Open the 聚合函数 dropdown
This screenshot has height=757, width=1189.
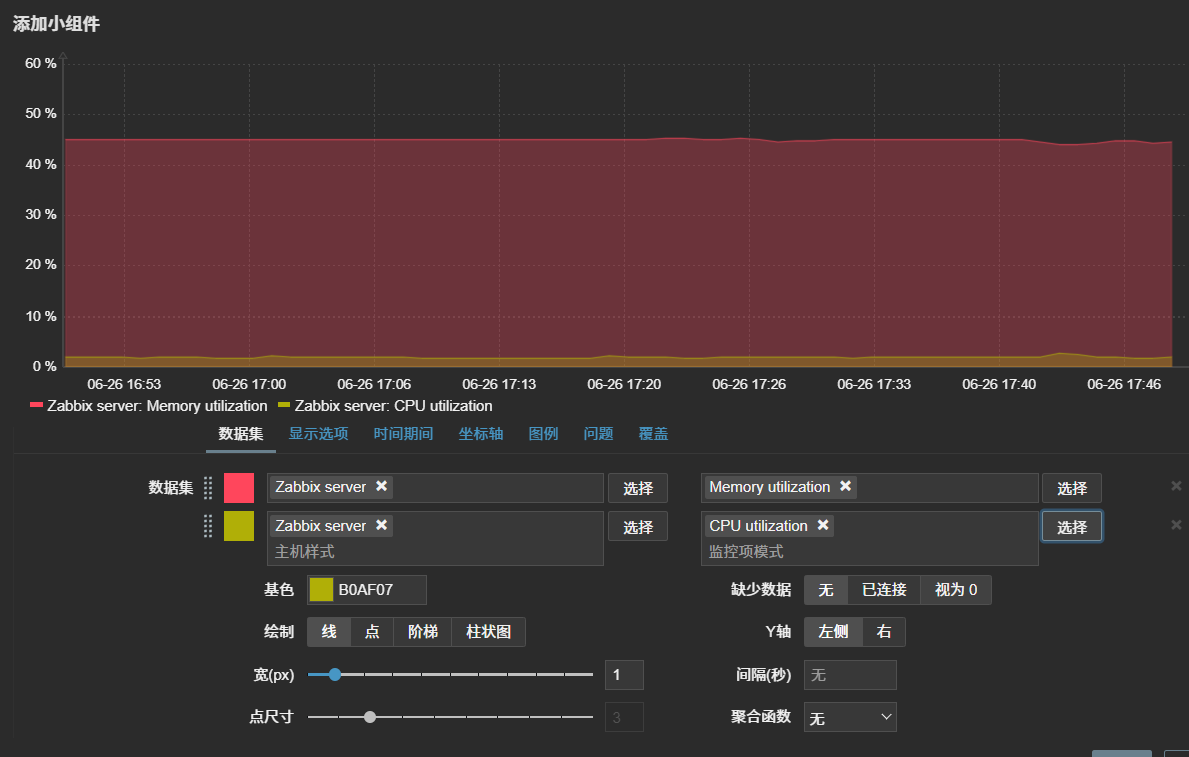tap(850, 716)
